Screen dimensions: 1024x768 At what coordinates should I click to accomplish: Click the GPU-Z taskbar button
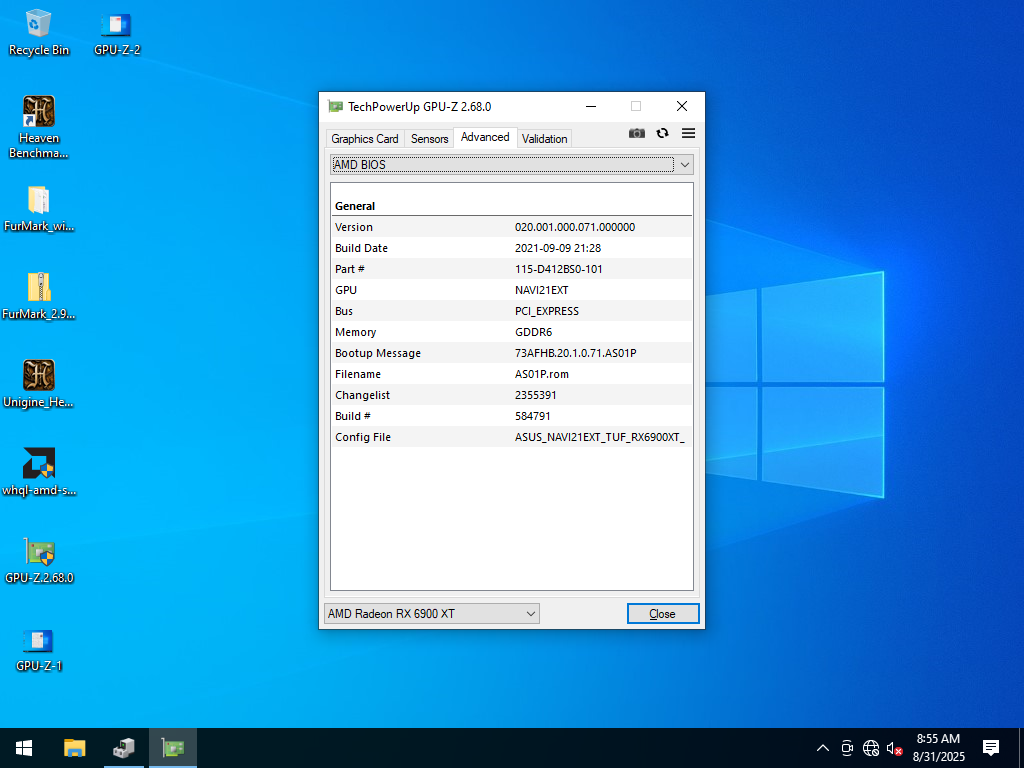point(173,748)
